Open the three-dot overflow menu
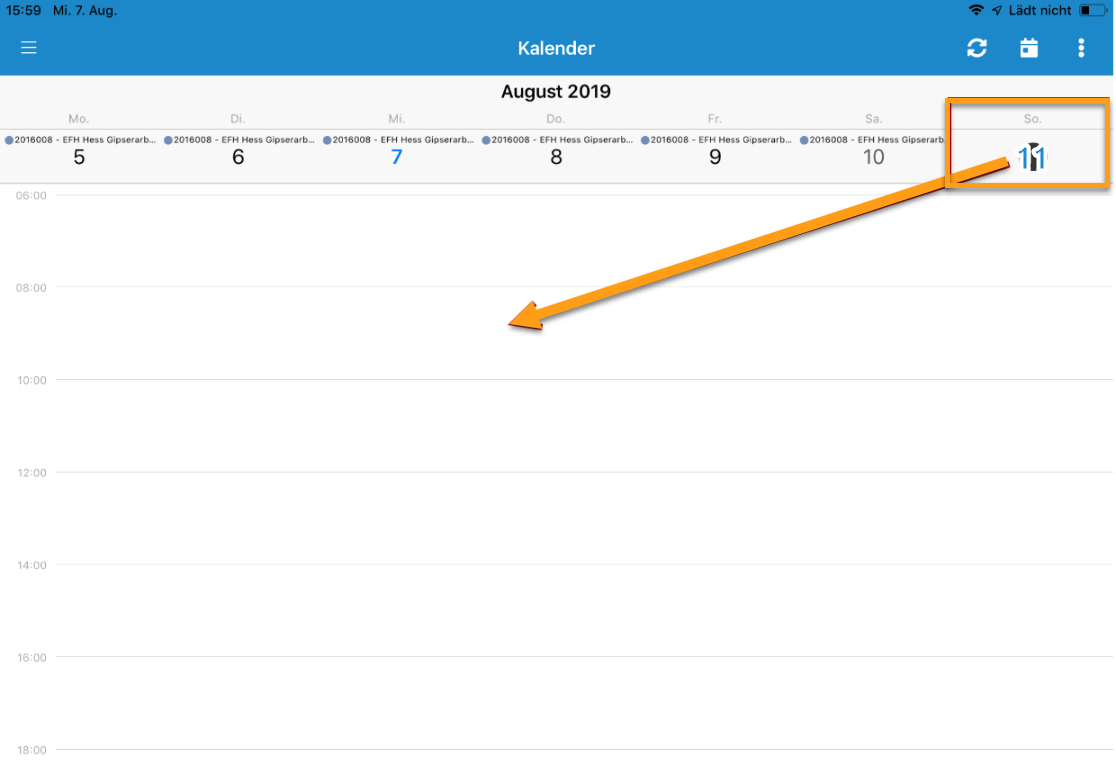The width and height of the screenshot is (1116, 775). [x=1080, y=48]
